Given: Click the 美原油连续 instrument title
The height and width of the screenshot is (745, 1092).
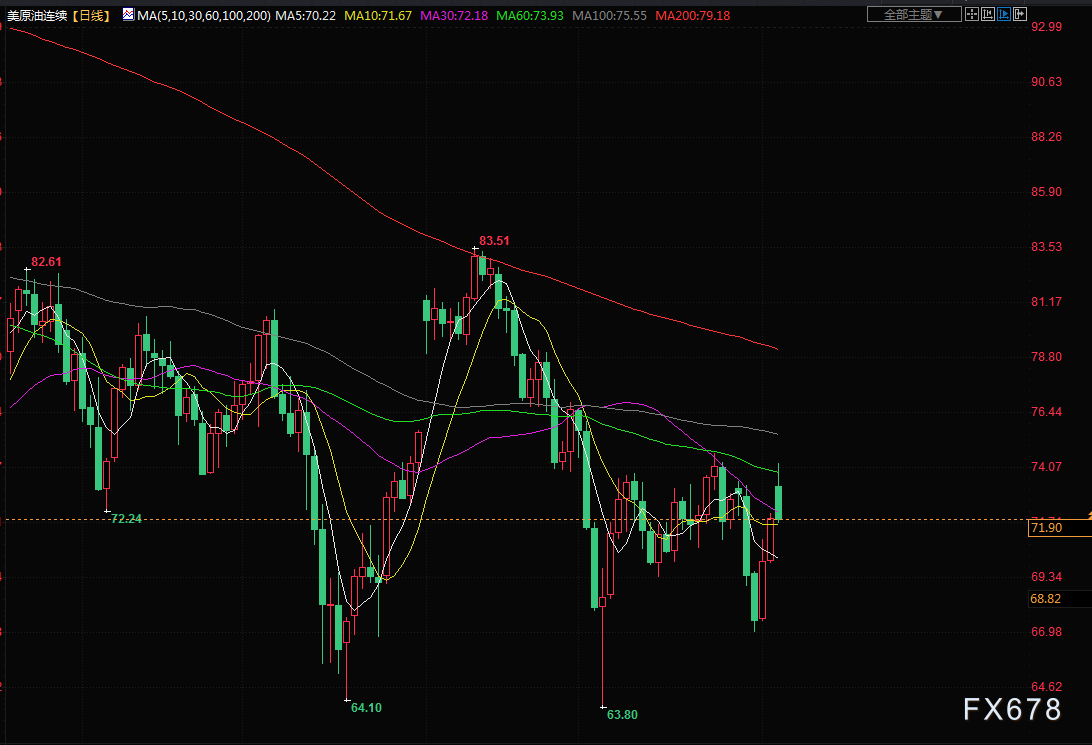Looking at the screenshot, I should 37,15.
